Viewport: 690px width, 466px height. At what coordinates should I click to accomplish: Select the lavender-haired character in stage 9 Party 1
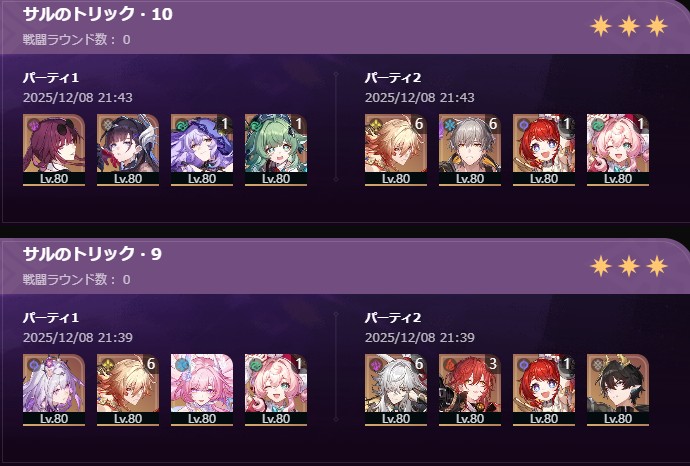(x=54, y=389)
